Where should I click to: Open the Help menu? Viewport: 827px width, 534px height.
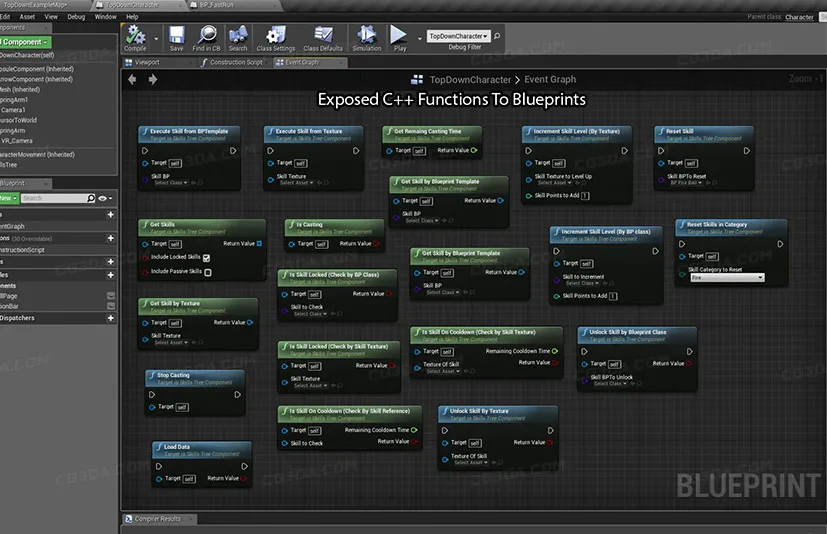click(x=132, y=17)
